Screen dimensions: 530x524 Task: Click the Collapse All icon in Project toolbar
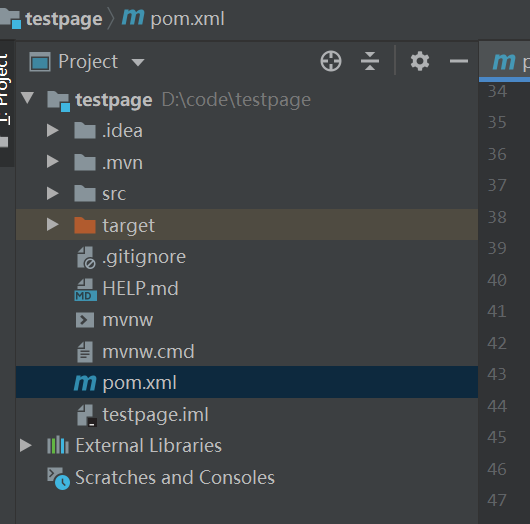point(370,61)
